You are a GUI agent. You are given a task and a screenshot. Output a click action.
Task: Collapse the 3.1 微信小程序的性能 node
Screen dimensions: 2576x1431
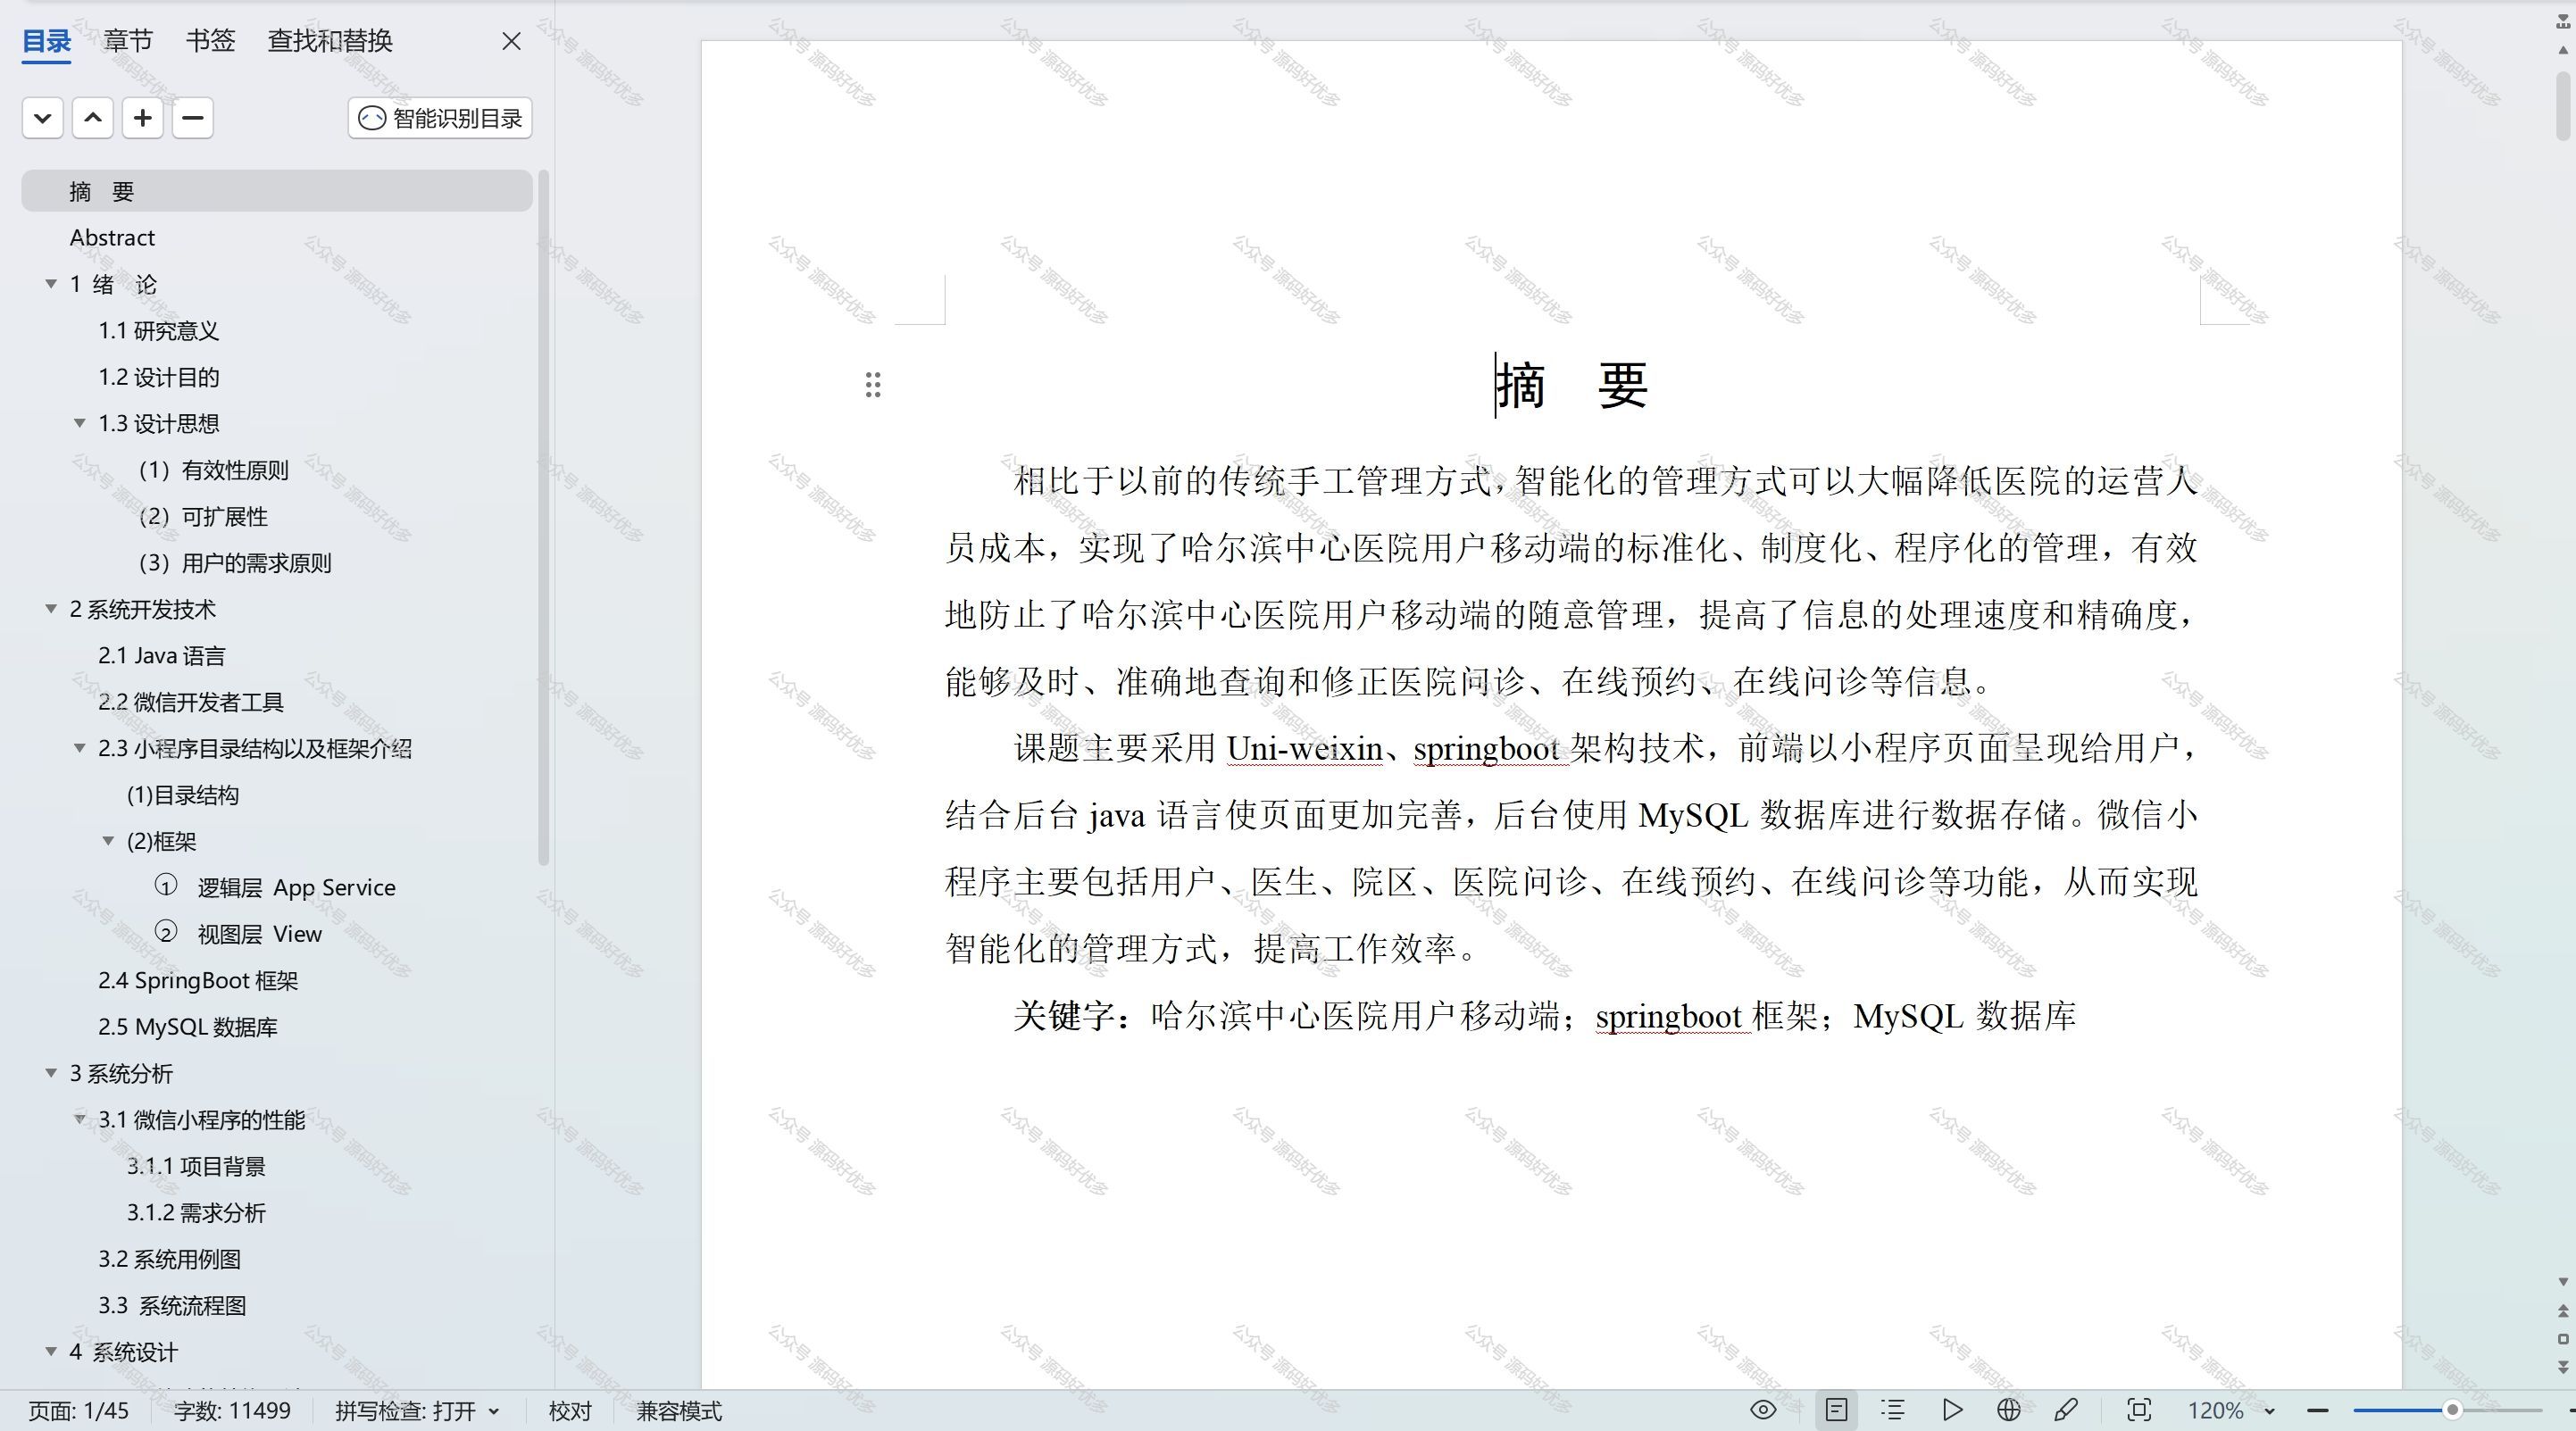[80, 1119]
